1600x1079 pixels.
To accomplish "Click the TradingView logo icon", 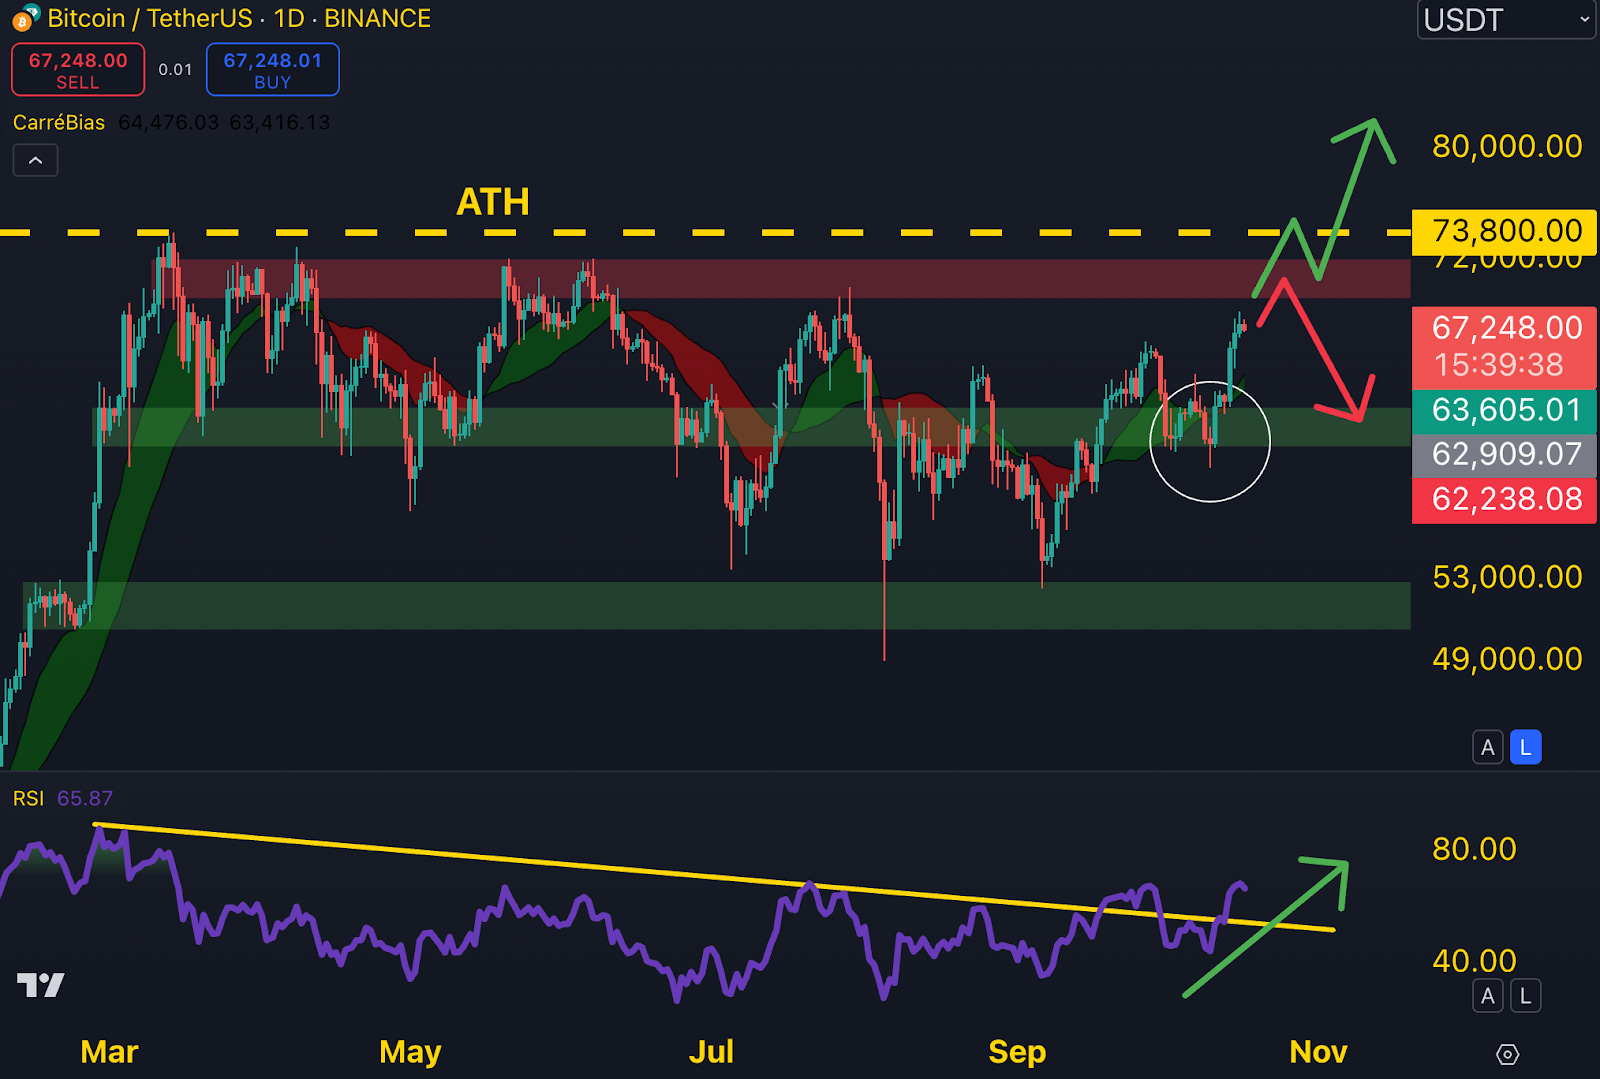I will click(x=41, y=985).
